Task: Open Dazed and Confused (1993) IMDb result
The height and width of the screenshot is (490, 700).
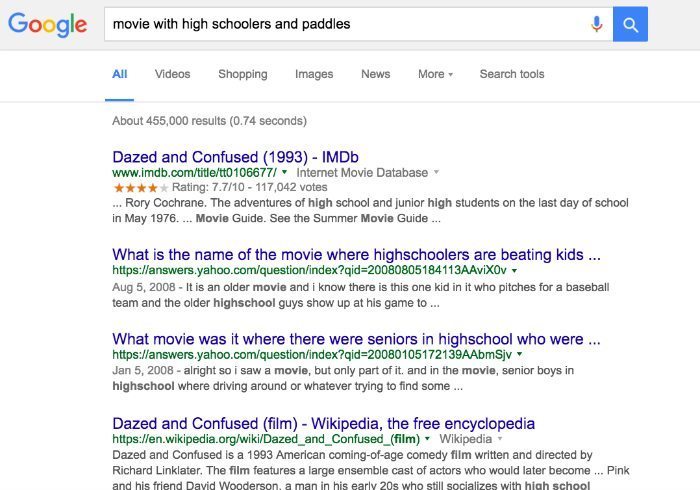Action: 235,157
